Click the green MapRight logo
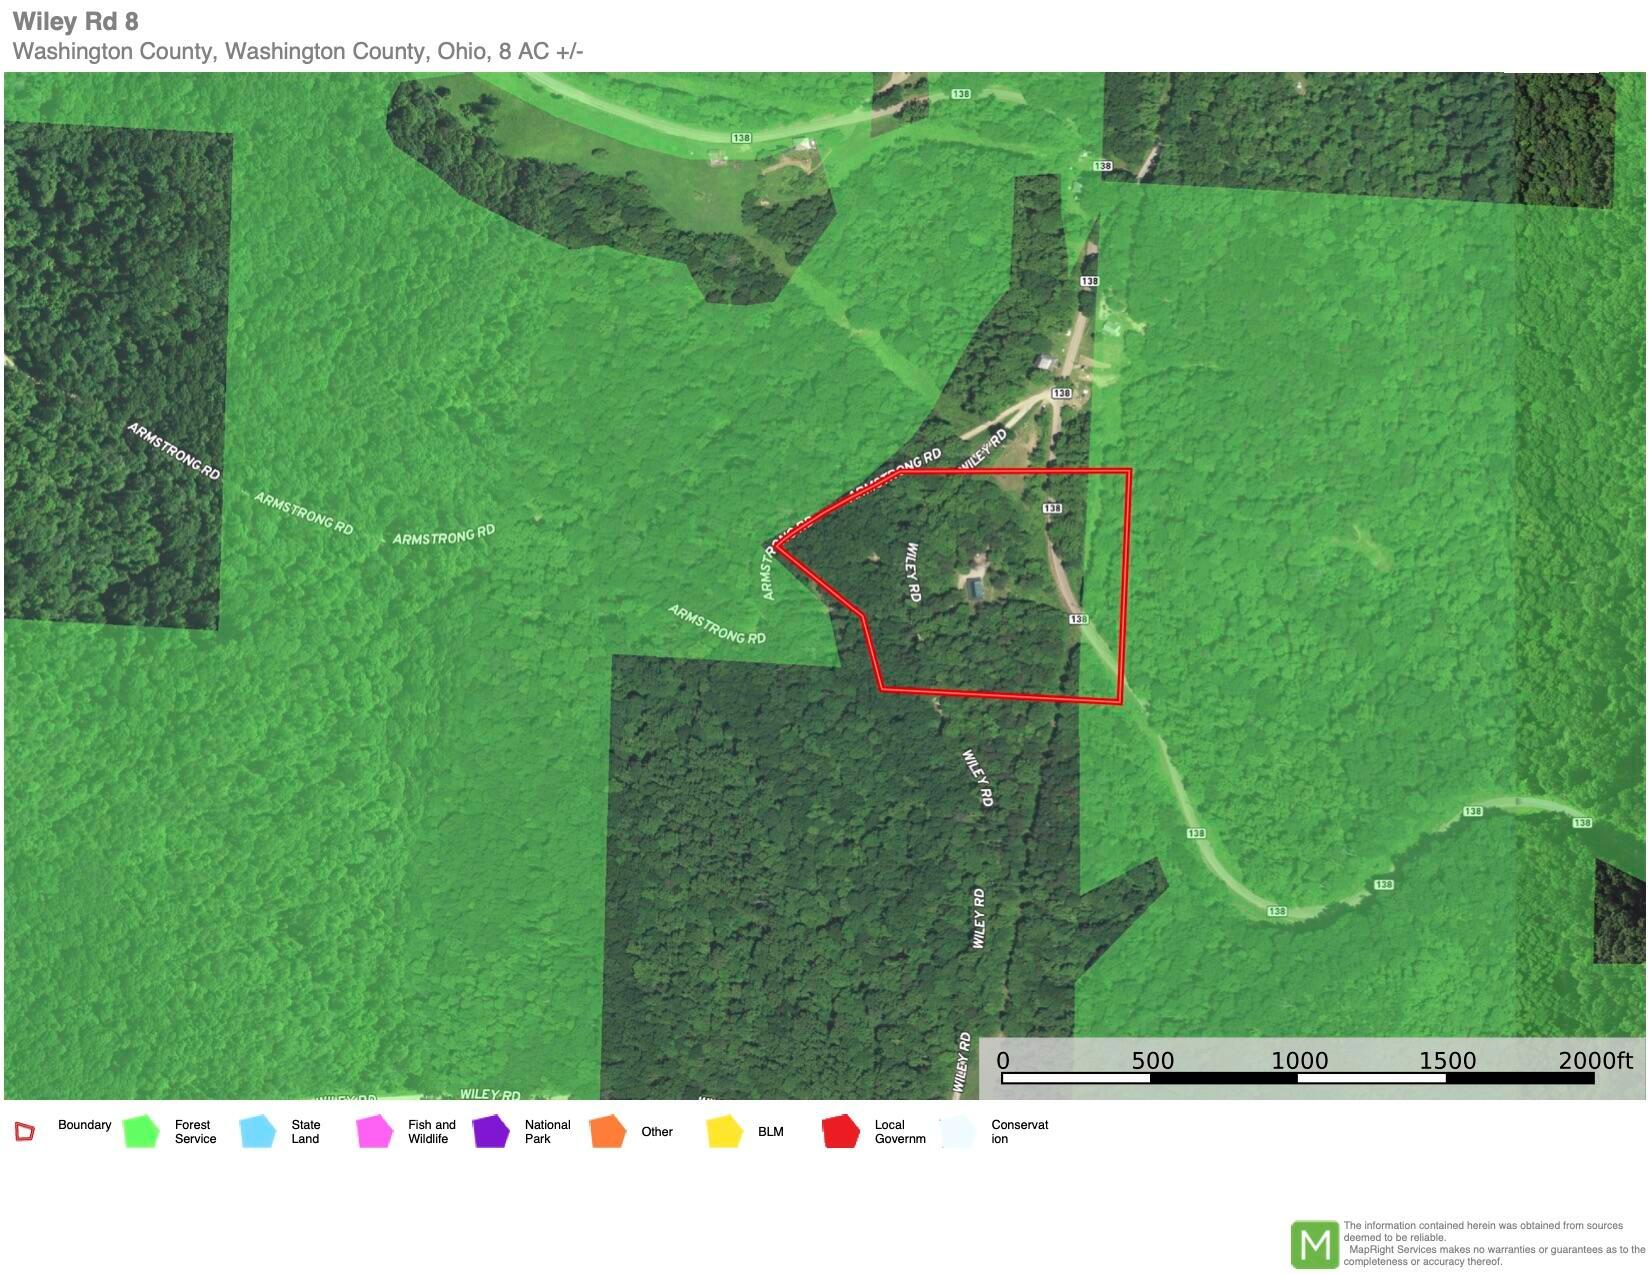 pyautogui.click(x=1314, y=1245)
